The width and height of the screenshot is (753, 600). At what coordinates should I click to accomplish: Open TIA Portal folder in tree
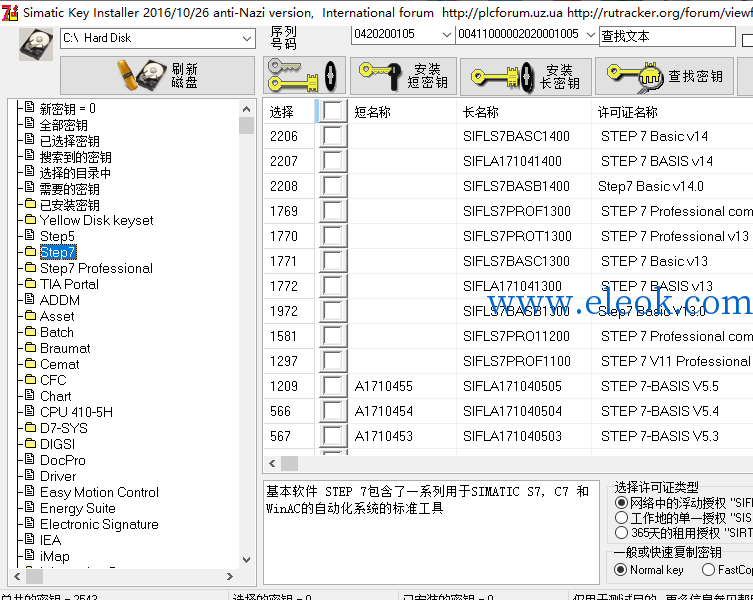click(69, 284)
